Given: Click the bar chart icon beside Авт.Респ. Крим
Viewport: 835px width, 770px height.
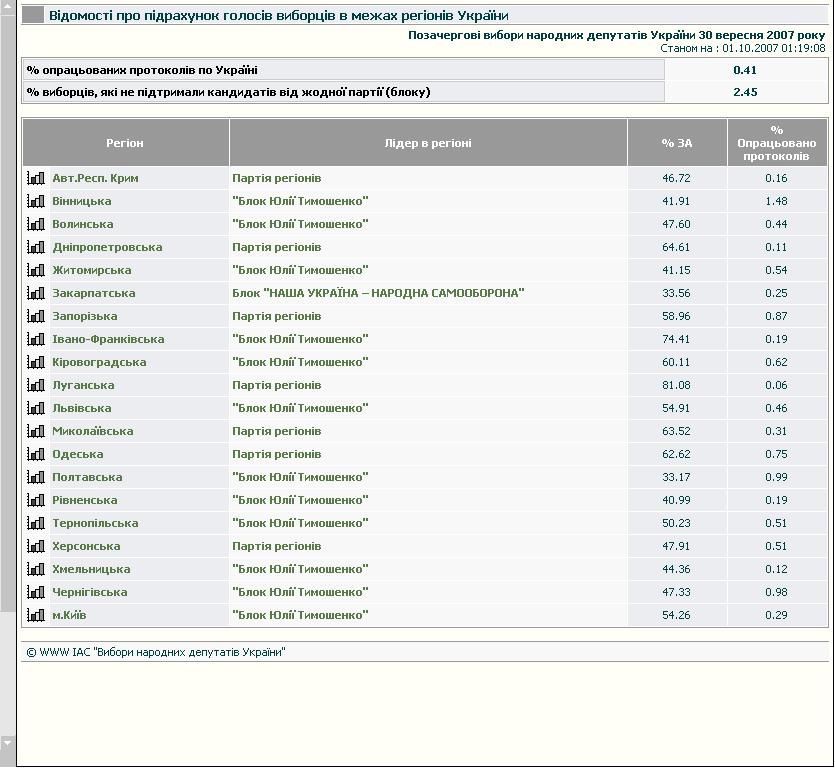Looking at the screenshot, I should 36,178.
